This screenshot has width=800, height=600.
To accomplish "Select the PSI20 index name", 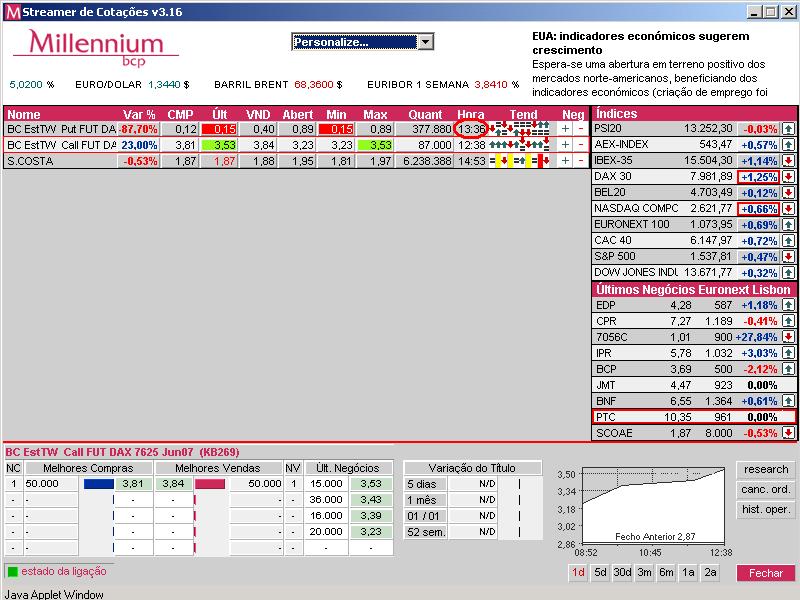I will click(x=608, y=129).
